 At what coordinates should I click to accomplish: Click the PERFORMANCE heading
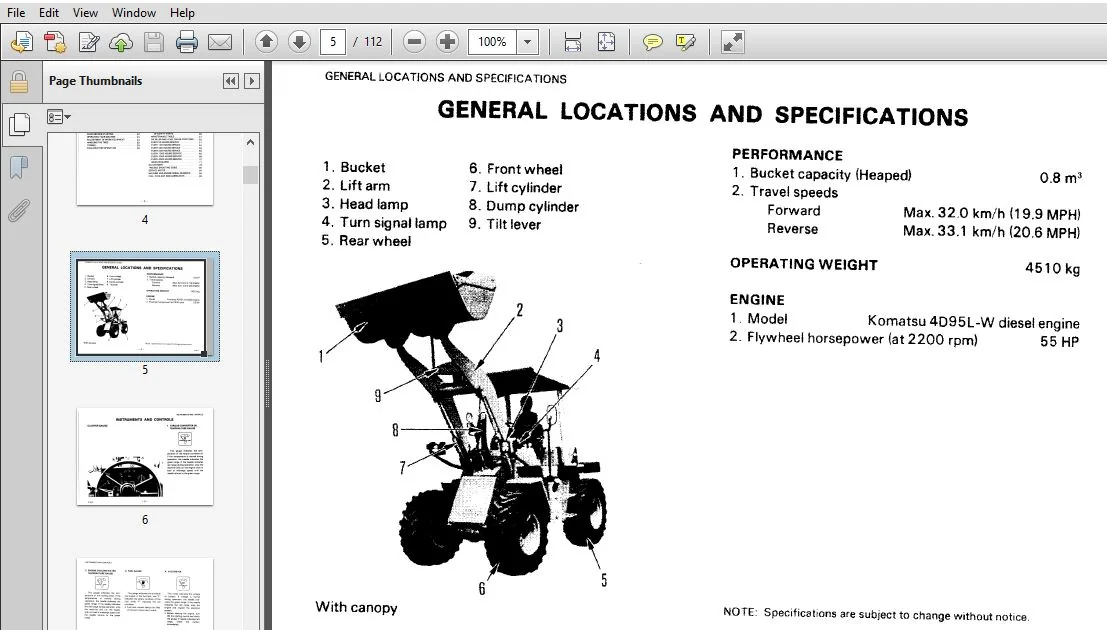[x=787, y=155]
